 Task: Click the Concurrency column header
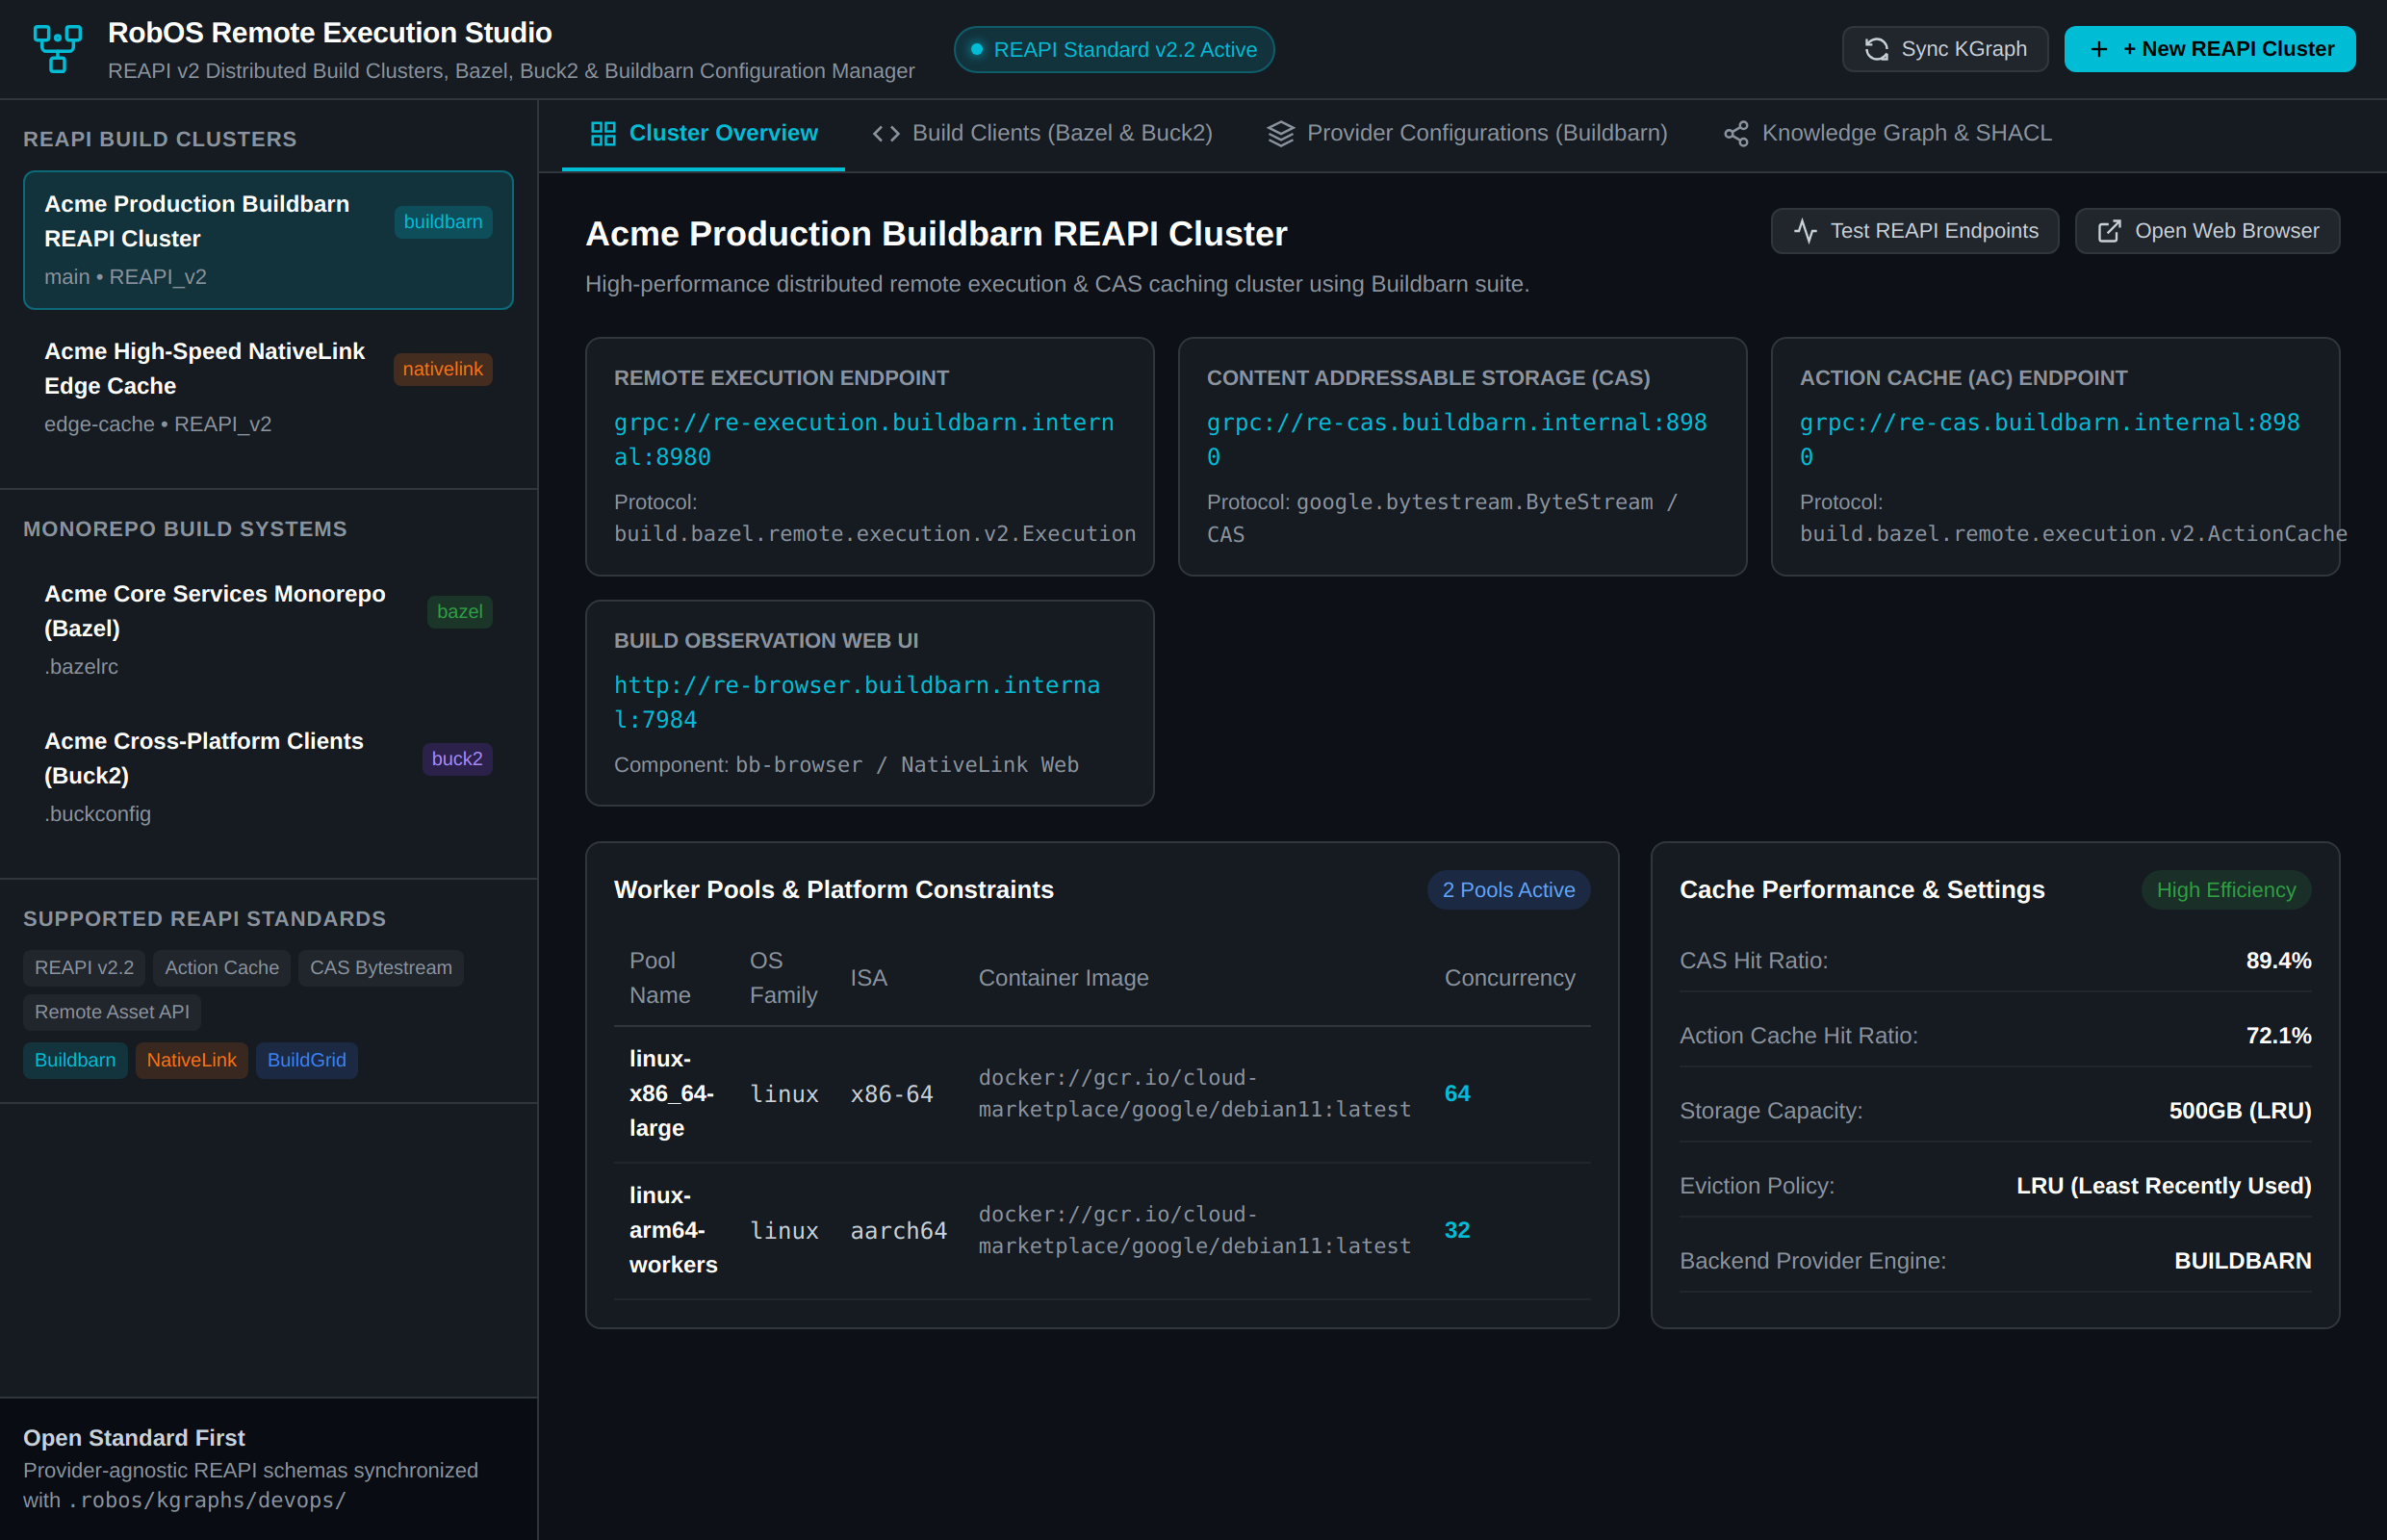(x=1509, y=977)
